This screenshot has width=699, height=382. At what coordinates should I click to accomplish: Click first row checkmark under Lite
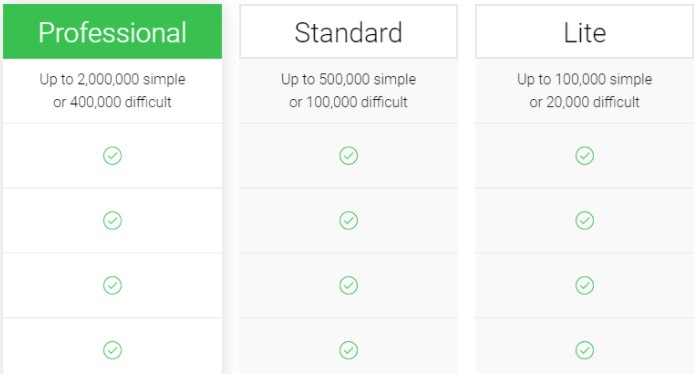click(x=584, y=156)
